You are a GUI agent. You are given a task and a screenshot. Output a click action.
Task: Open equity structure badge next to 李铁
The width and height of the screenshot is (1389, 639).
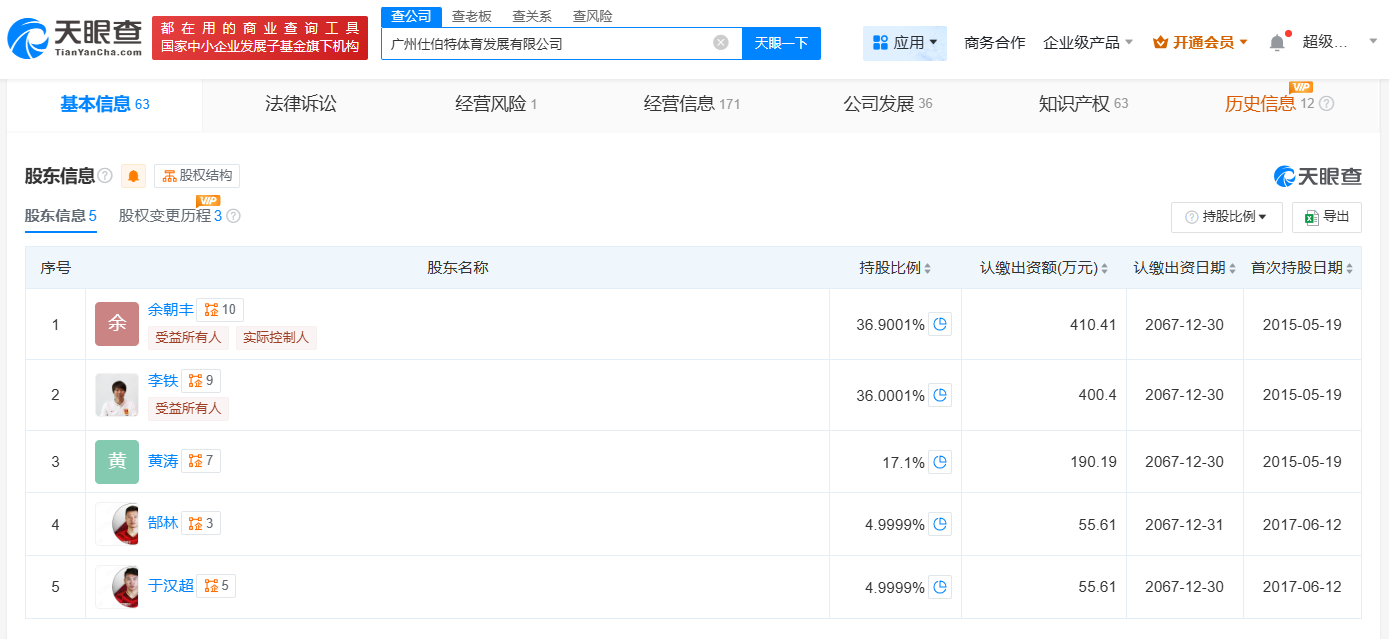click(201, 381)
